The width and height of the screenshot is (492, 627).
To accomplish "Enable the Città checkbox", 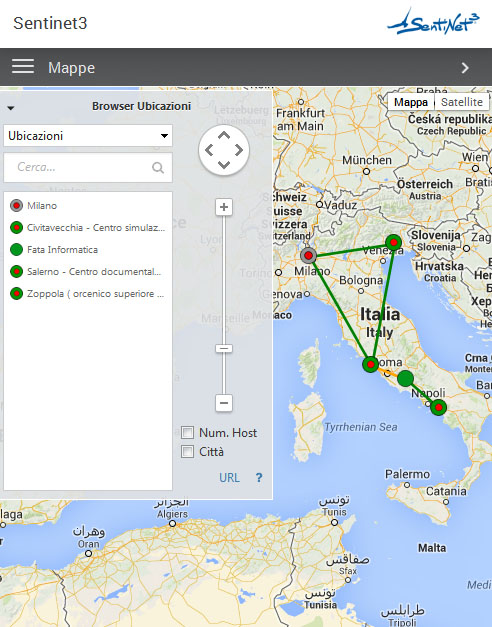I will [x=187, y=451].
